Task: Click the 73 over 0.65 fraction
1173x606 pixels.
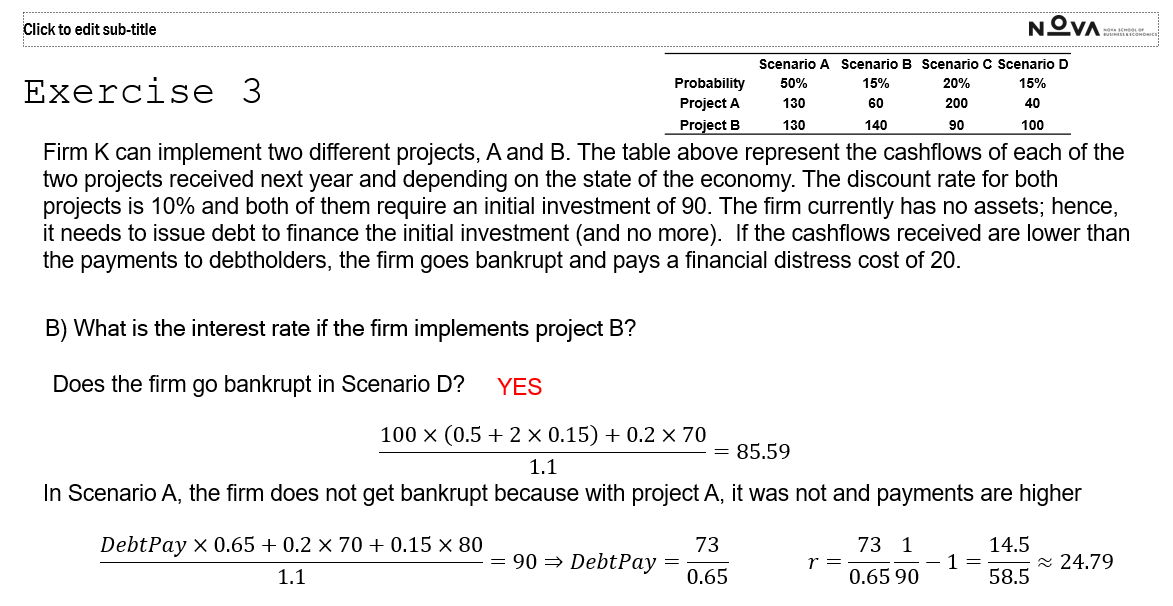Action: (x=707, y=560)
